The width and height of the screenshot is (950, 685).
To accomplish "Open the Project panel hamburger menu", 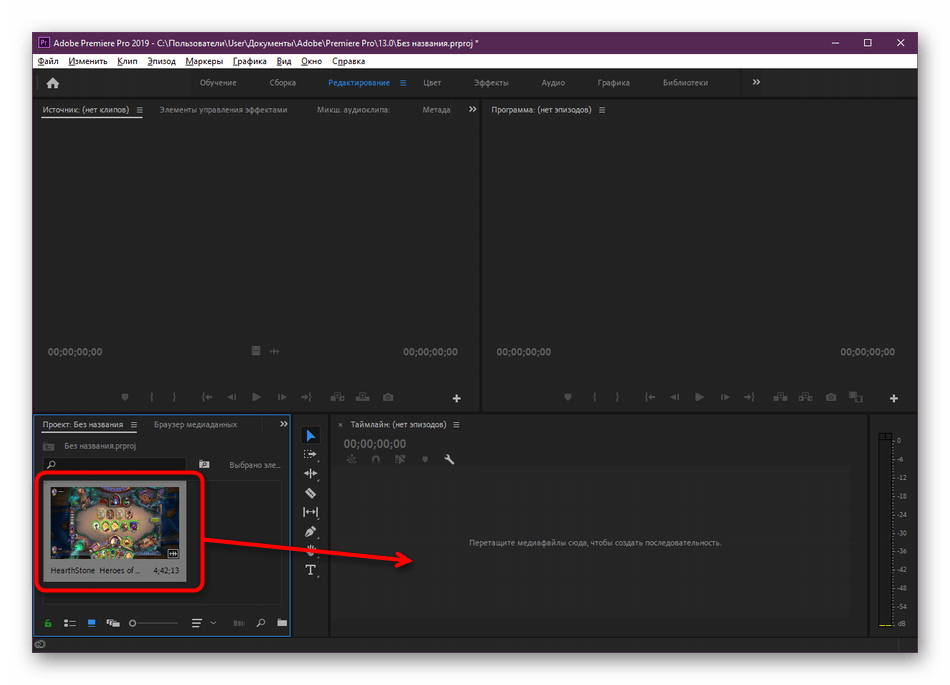I will (134, 424).
